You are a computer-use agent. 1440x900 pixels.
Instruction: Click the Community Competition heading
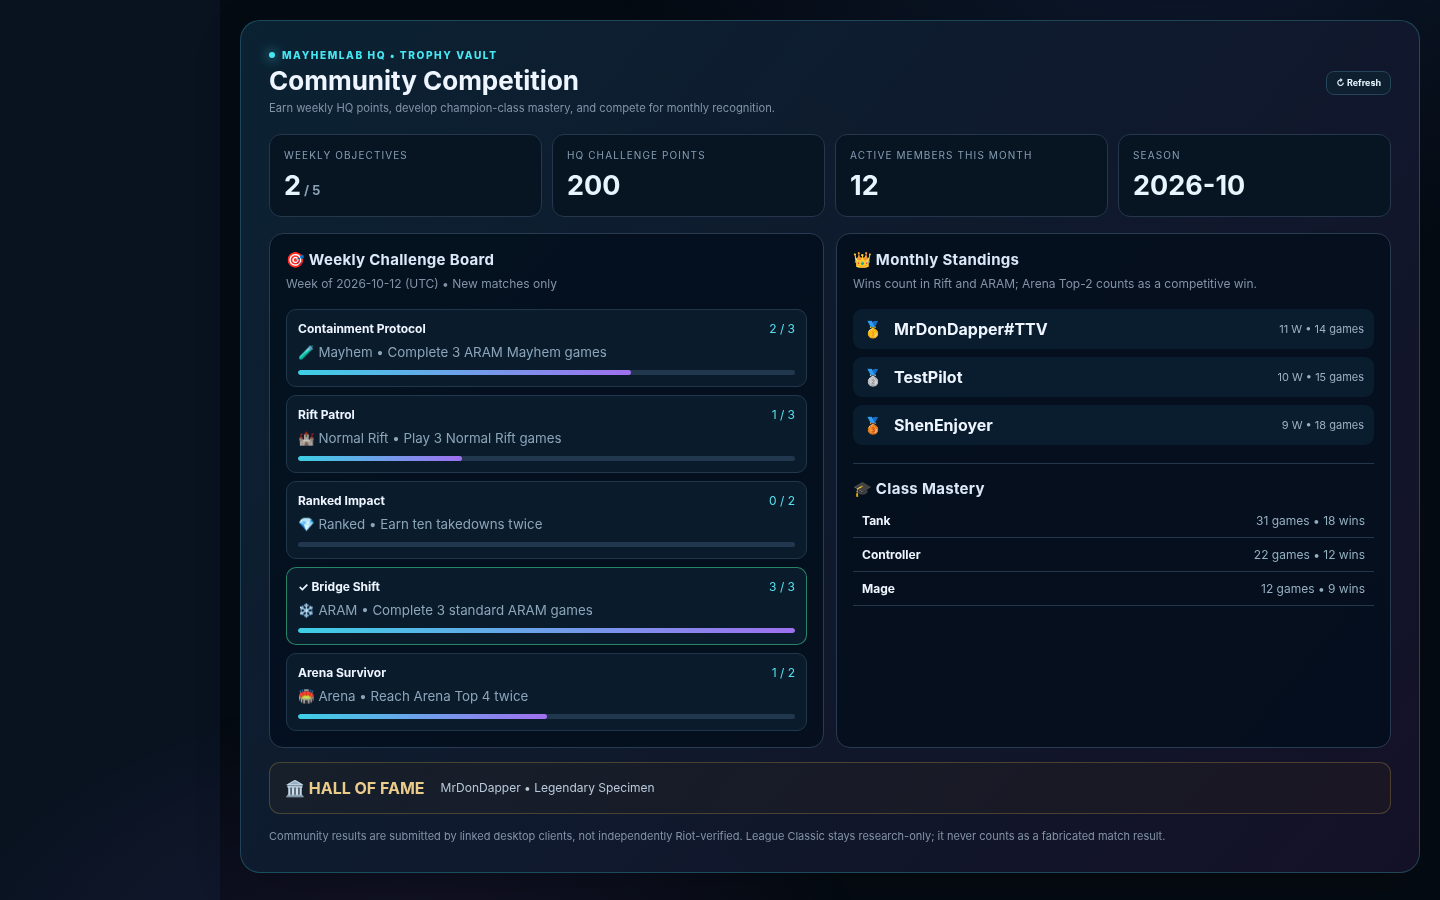click(x=424, y=81)
